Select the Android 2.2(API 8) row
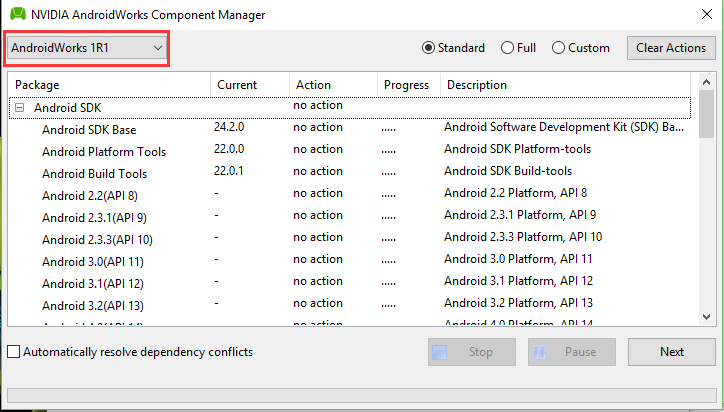The width and height of the screenshot is (724, 412). 350,195
